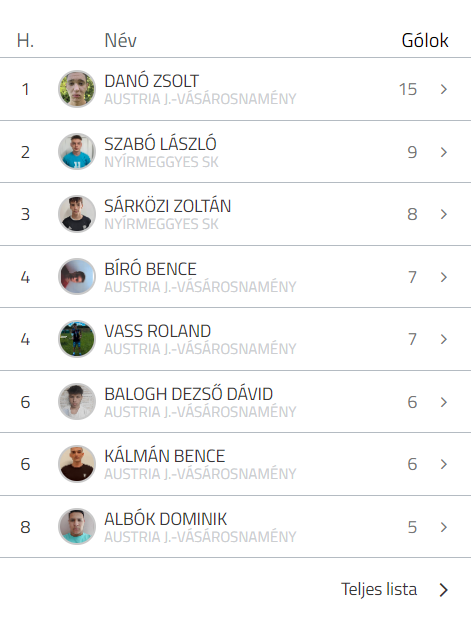The height and width of the screenshot is (630, 475).
Task: Open the Teljes lista link
Action: coord(379,589)
